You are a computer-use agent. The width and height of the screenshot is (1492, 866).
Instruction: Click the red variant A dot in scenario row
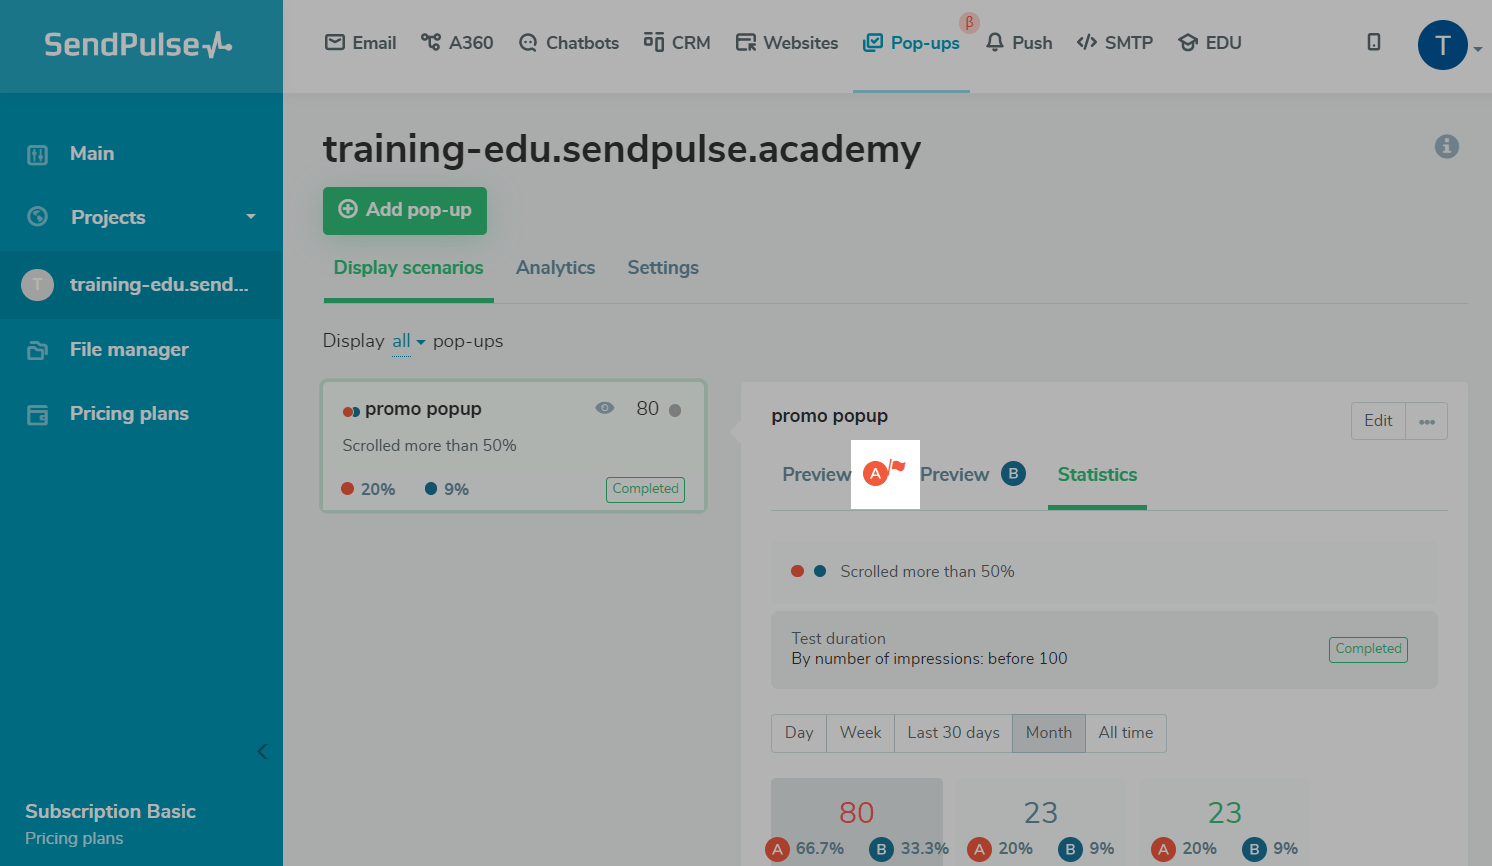click(x=797, y=571)
